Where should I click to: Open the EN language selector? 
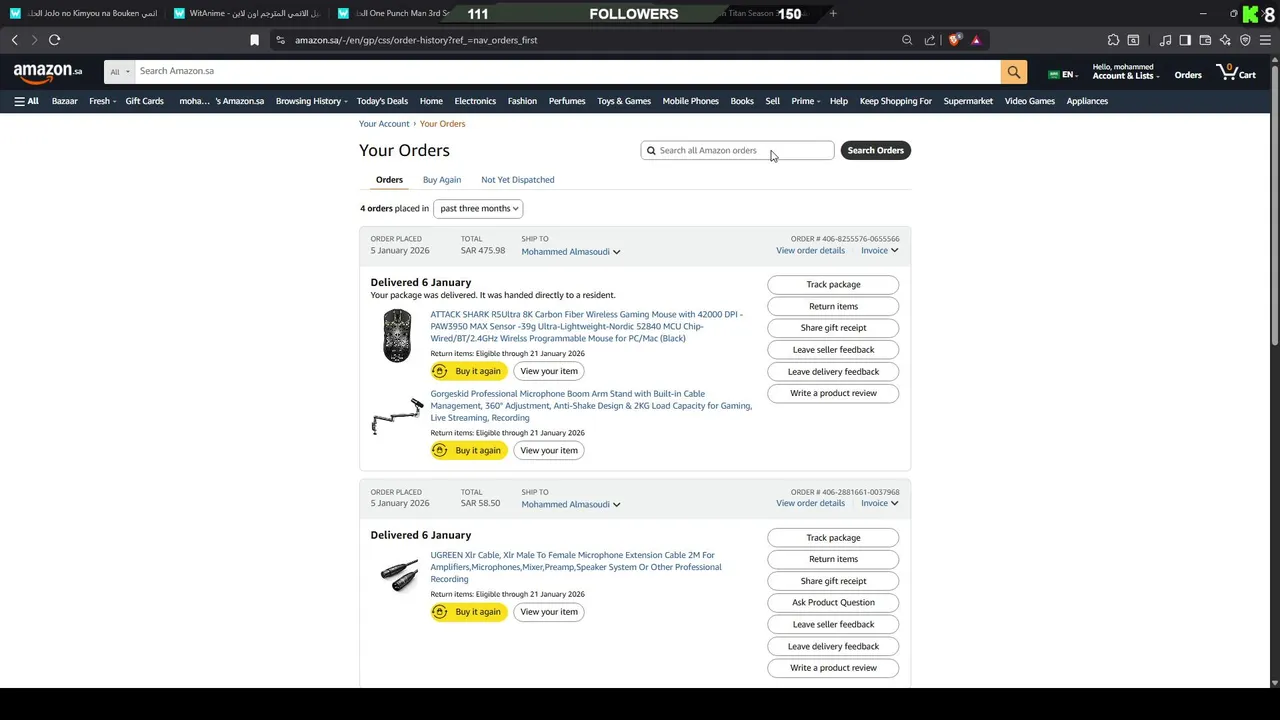tap(1061, 75)
